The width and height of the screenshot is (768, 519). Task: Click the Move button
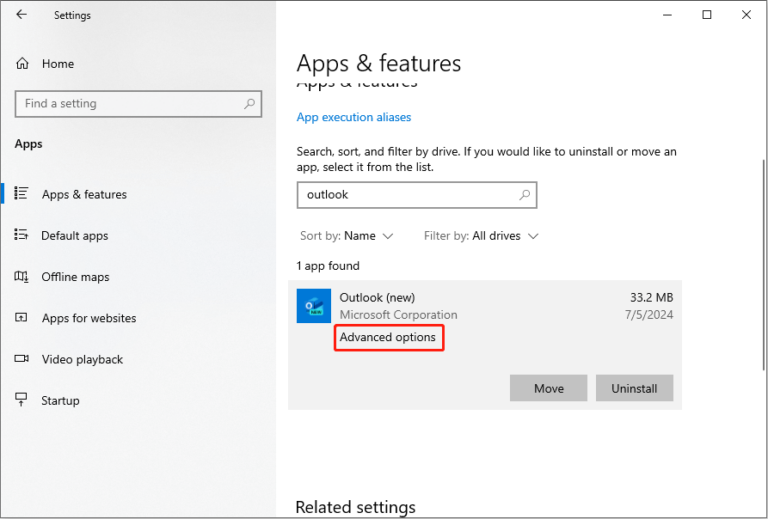pyautogui.click(x=549, y=388)
